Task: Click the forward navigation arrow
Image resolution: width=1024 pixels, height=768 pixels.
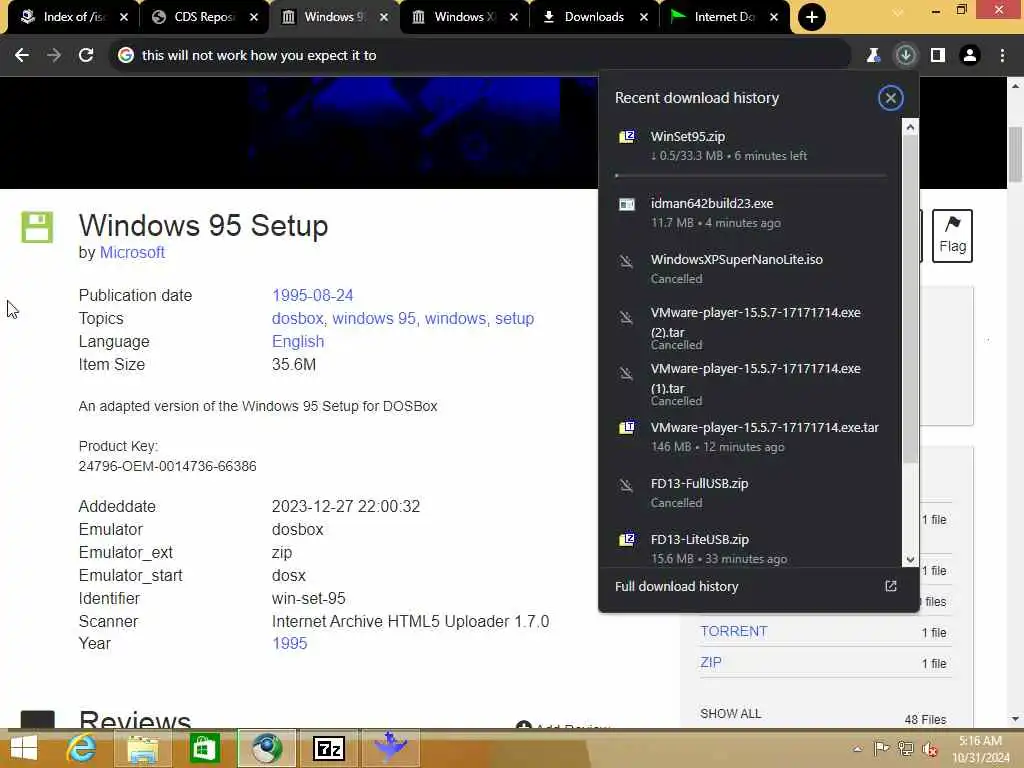Action: point(54,56)
